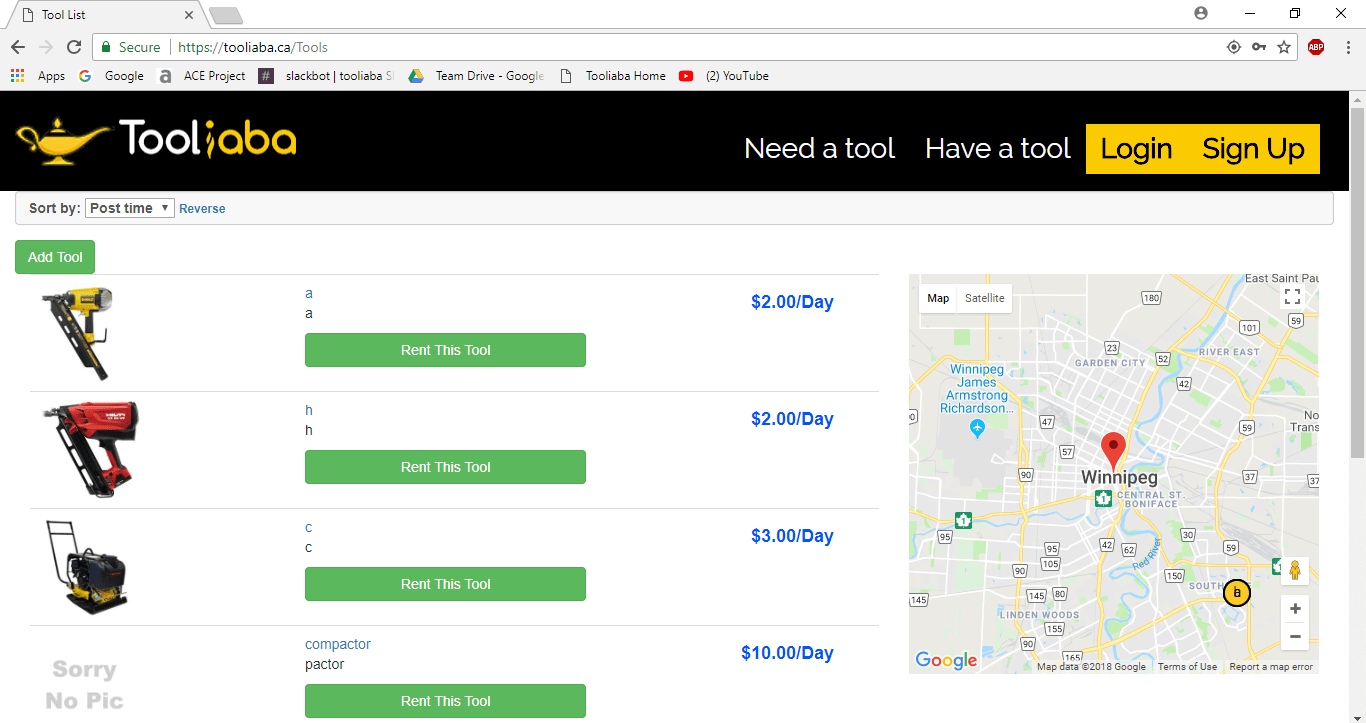Switch map to Map view
Viewport: 1366px width, 723px height.
938,298
